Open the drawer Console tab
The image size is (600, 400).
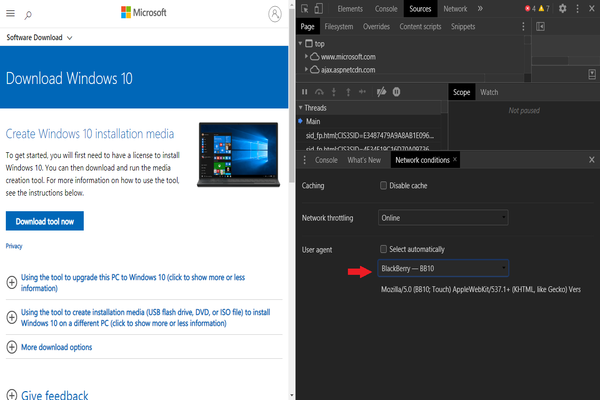coord(326,160)
